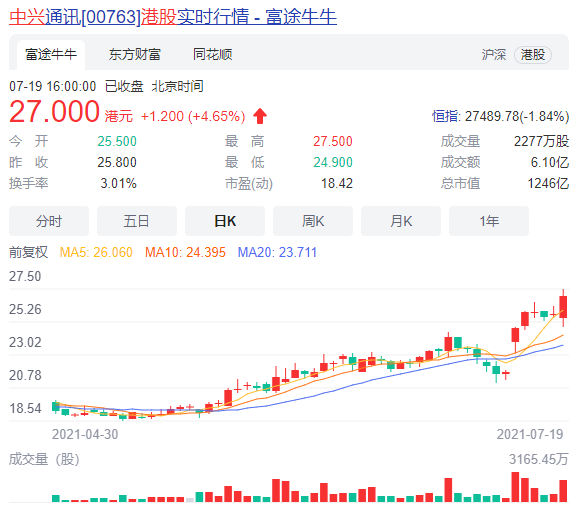Image resolution: width=586 pixels, height=512 pixels.
Task: Toggle market to 沪深
Action: 493,55
